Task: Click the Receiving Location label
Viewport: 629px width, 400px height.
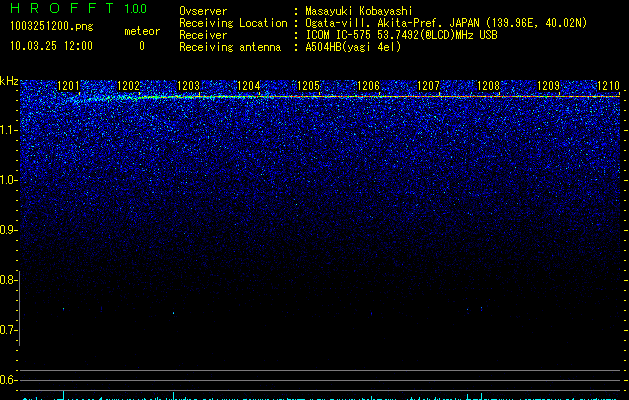Action: tap(233, 23)
